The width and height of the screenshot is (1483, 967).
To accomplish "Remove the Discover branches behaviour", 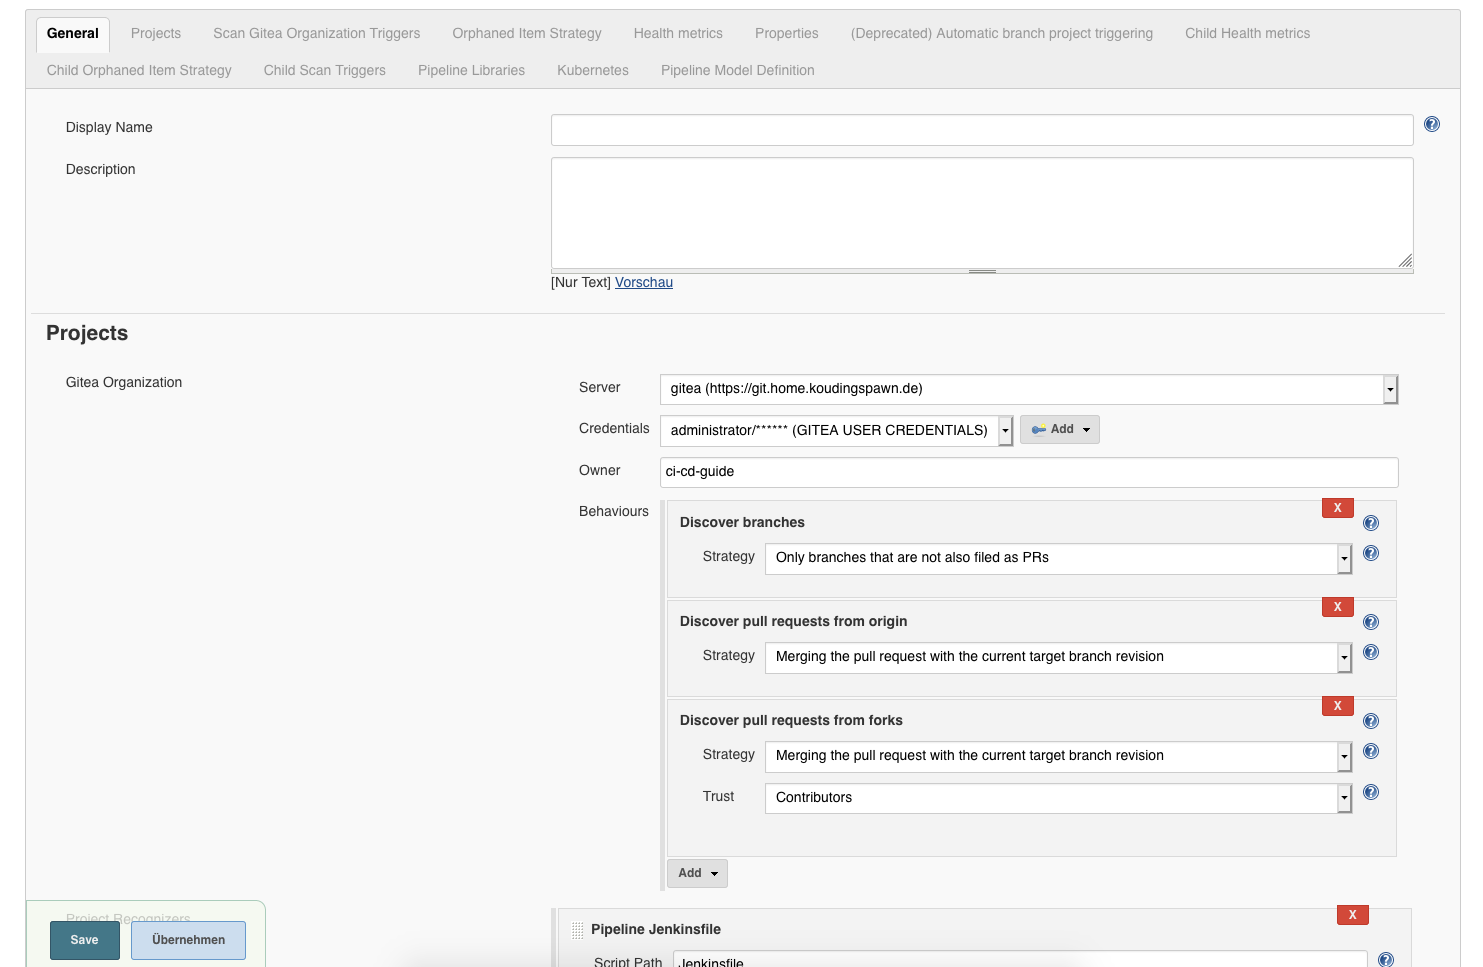I will click(x=1337, y=508).
